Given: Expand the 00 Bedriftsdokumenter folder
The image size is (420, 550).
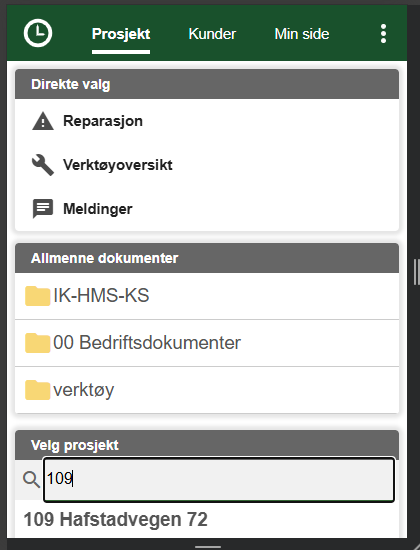Looking at the screenshot, I should (207, 343).
